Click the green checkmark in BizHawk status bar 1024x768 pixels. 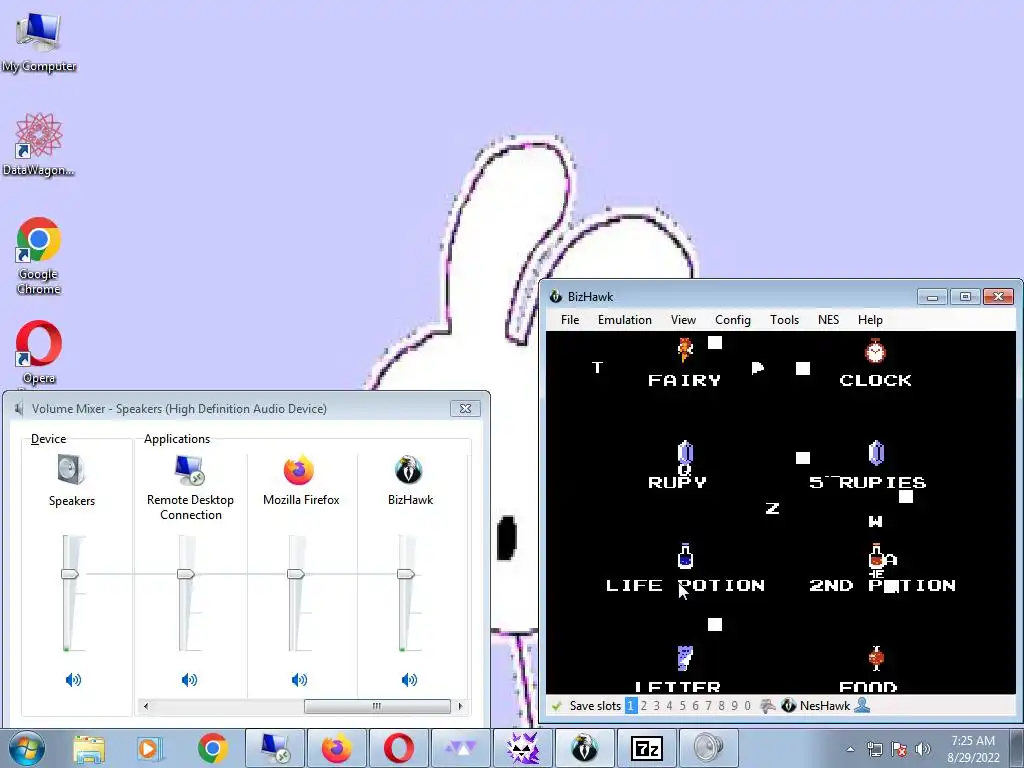(556, 706)
